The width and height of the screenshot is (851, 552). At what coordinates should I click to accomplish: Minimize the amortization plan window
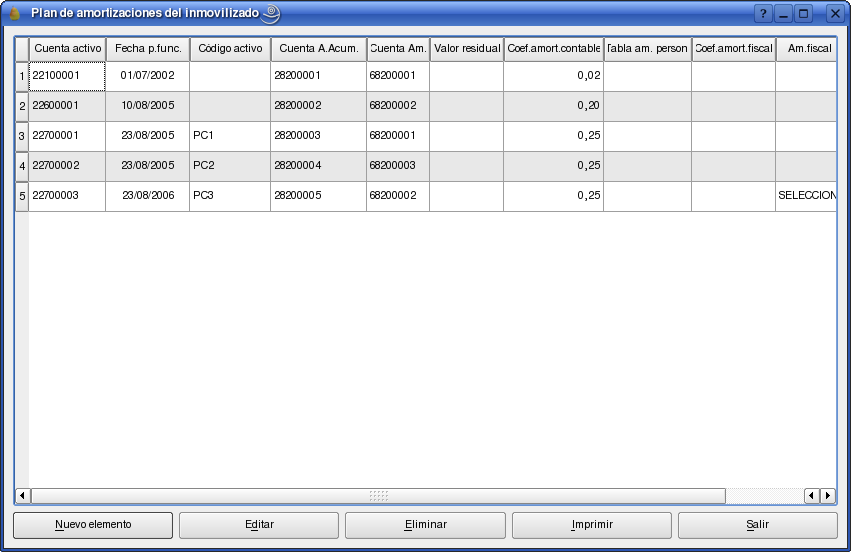coord(783,13)
